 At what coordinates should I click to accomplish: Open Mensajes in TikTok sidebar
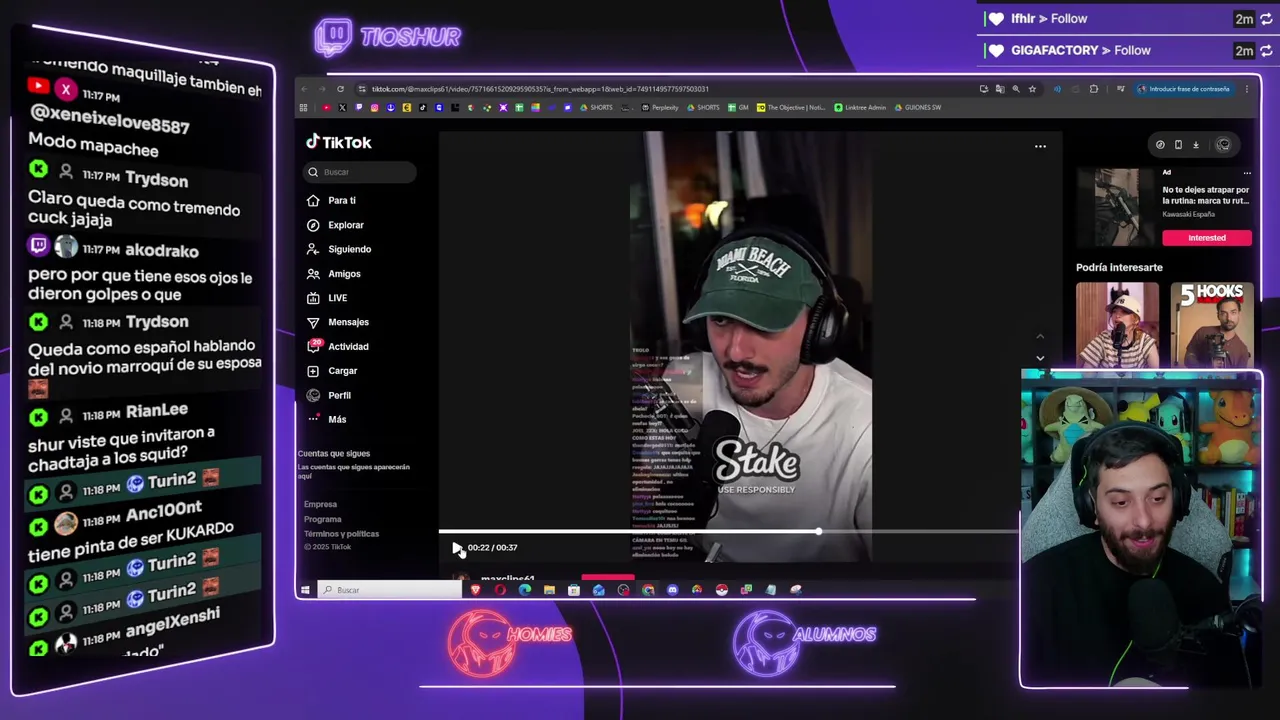348,322
